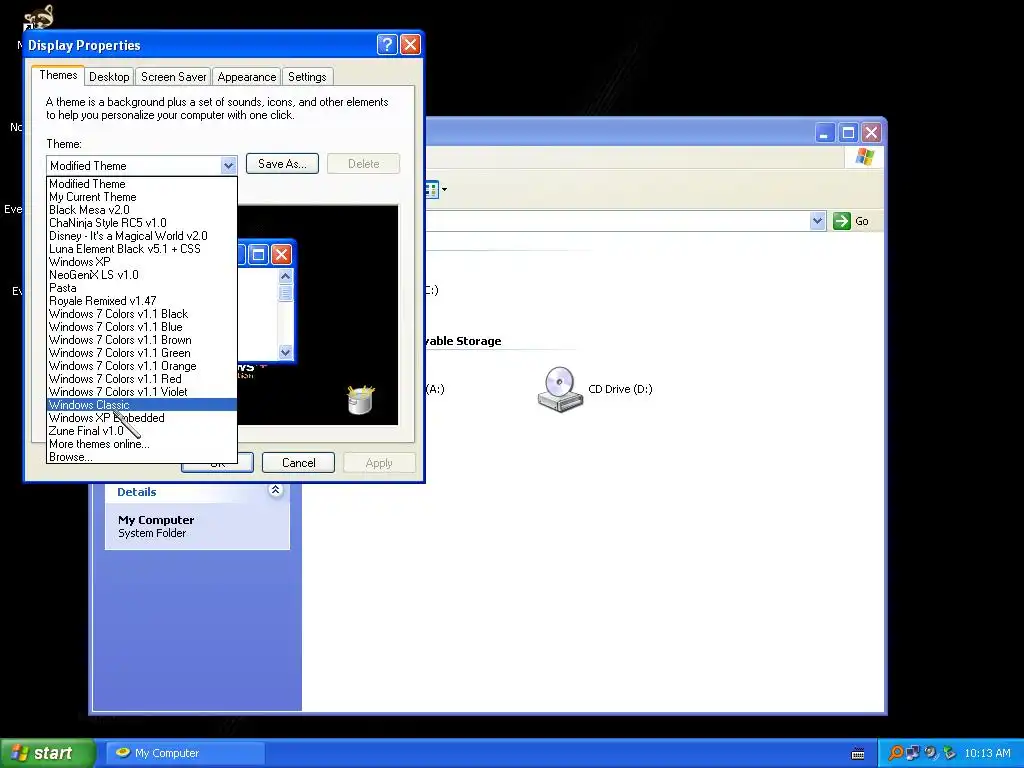1024x768 pixels.
Task: Select the Windows XP theme entry
Action: (142, 262)
